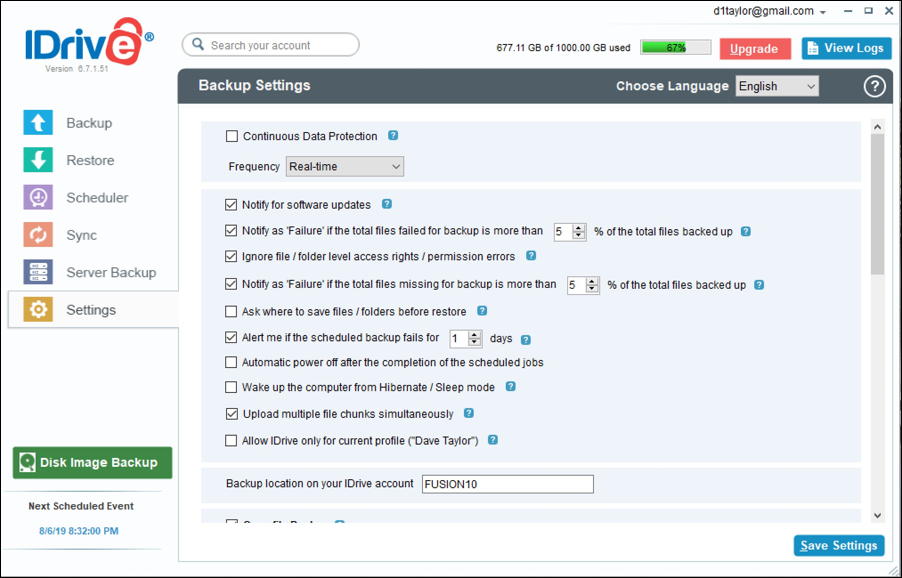Click the Settings gear icon
This screenshot has height=578, width=902.
[x=38, y=309]
